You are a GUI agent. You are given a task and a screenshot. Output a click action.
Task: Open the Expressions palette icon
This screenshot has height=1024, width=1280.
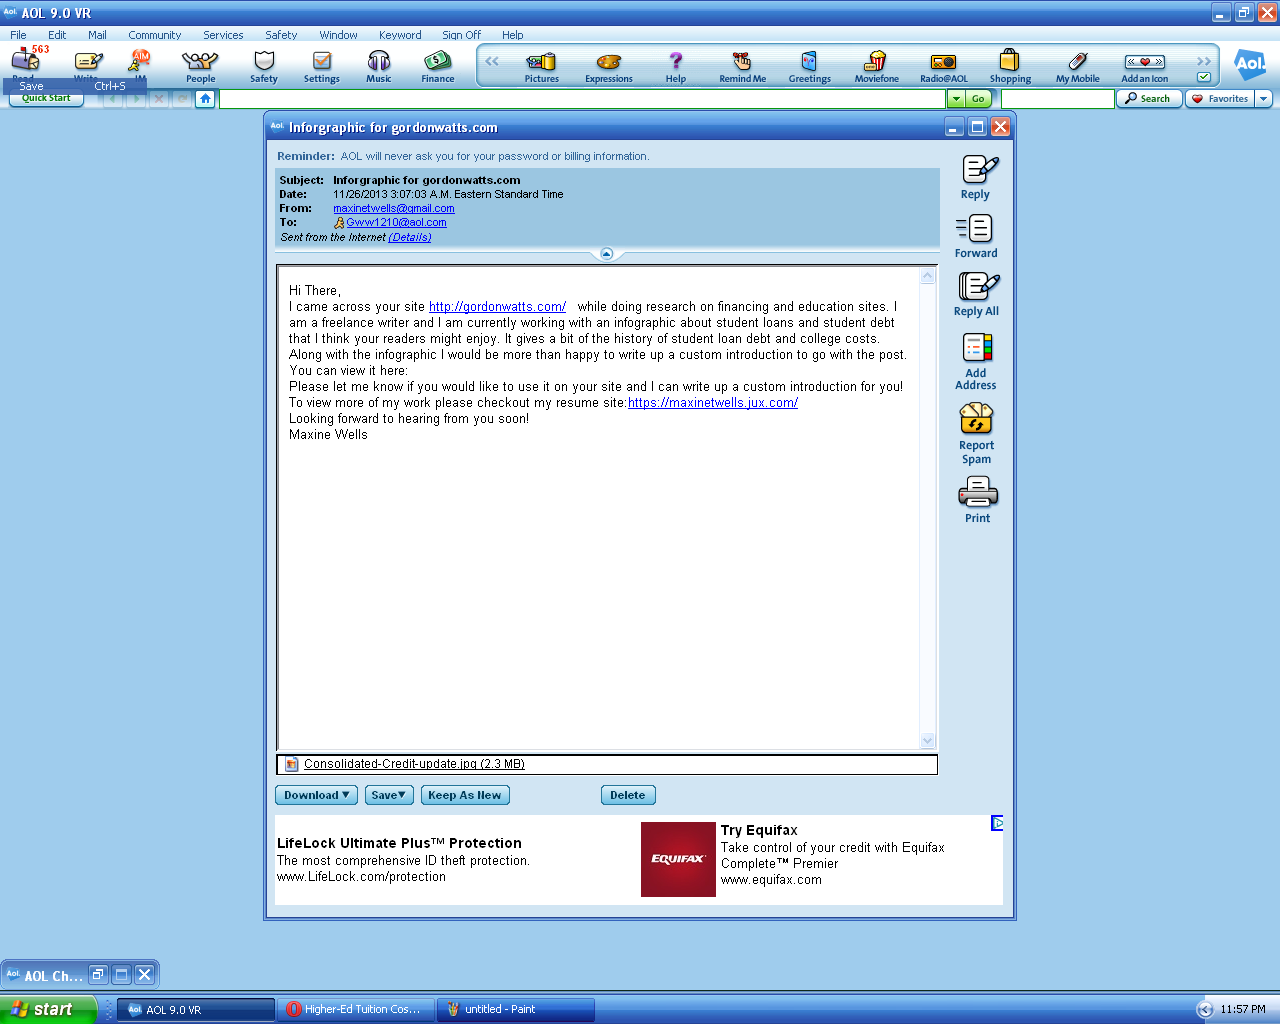[609, 66]
